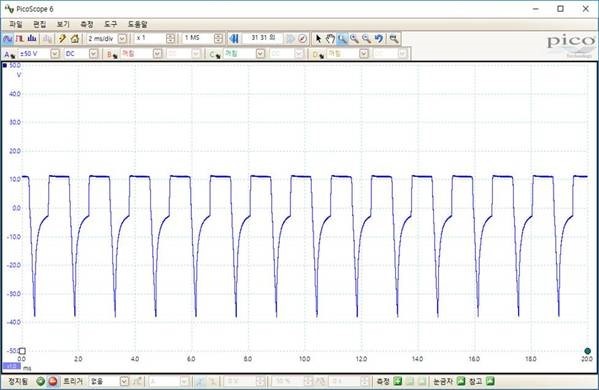Go to first waveform buffer button
Viewport: 599px width, 390px height.
[x=234, y=39]
